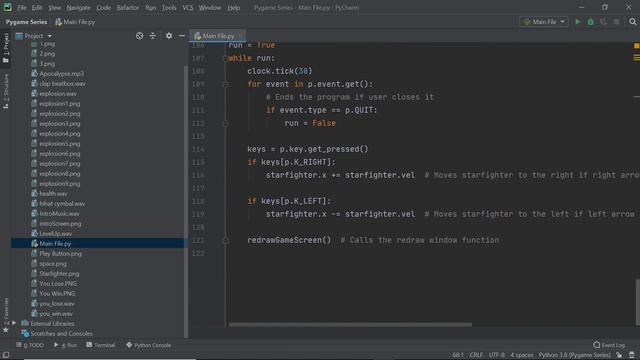Hide the Project panel using minus icon
This screenshot has width=640, height=360.
pos(182,36)
